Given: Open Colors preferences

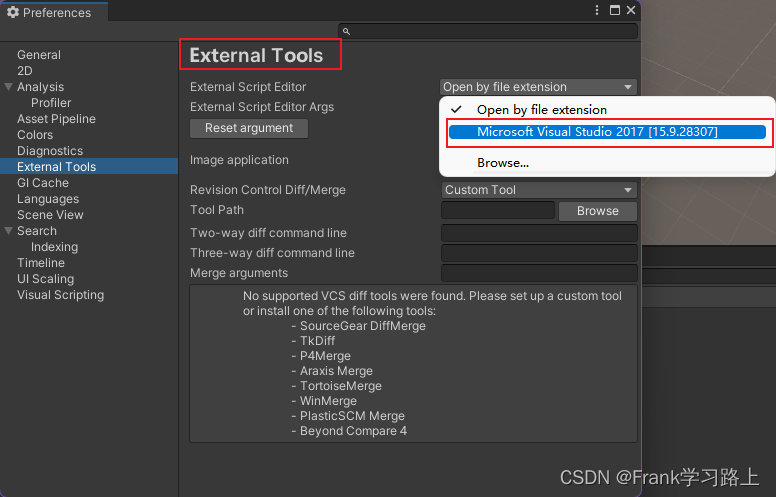Looking at the screenshot, I should [35, 135].
